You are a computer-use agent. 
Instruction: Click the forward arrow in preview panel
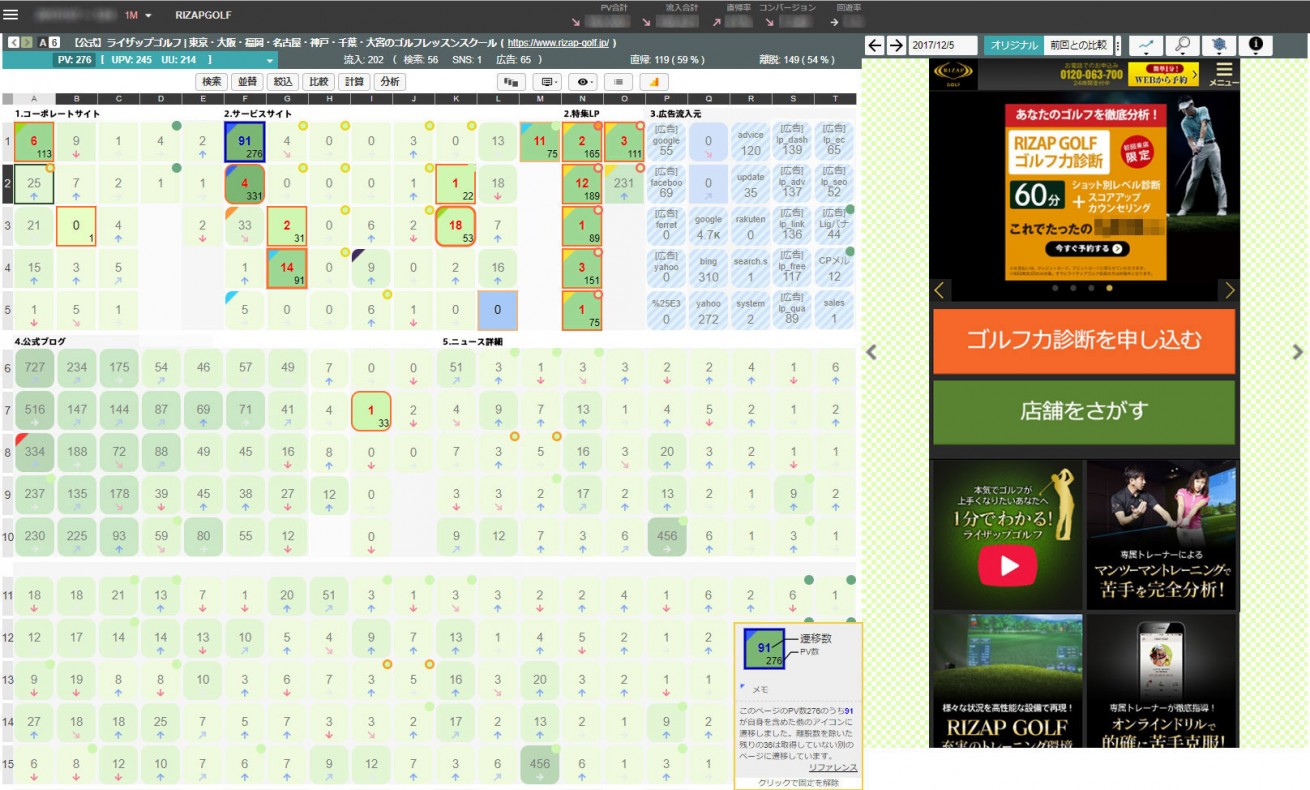click(896, 45)
